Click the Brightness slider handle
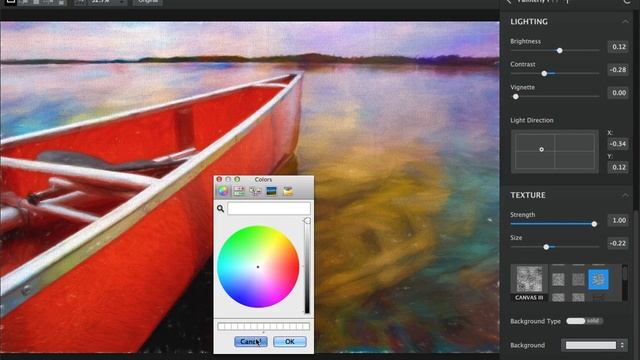640x360 pixels. (x=560, y=50)
